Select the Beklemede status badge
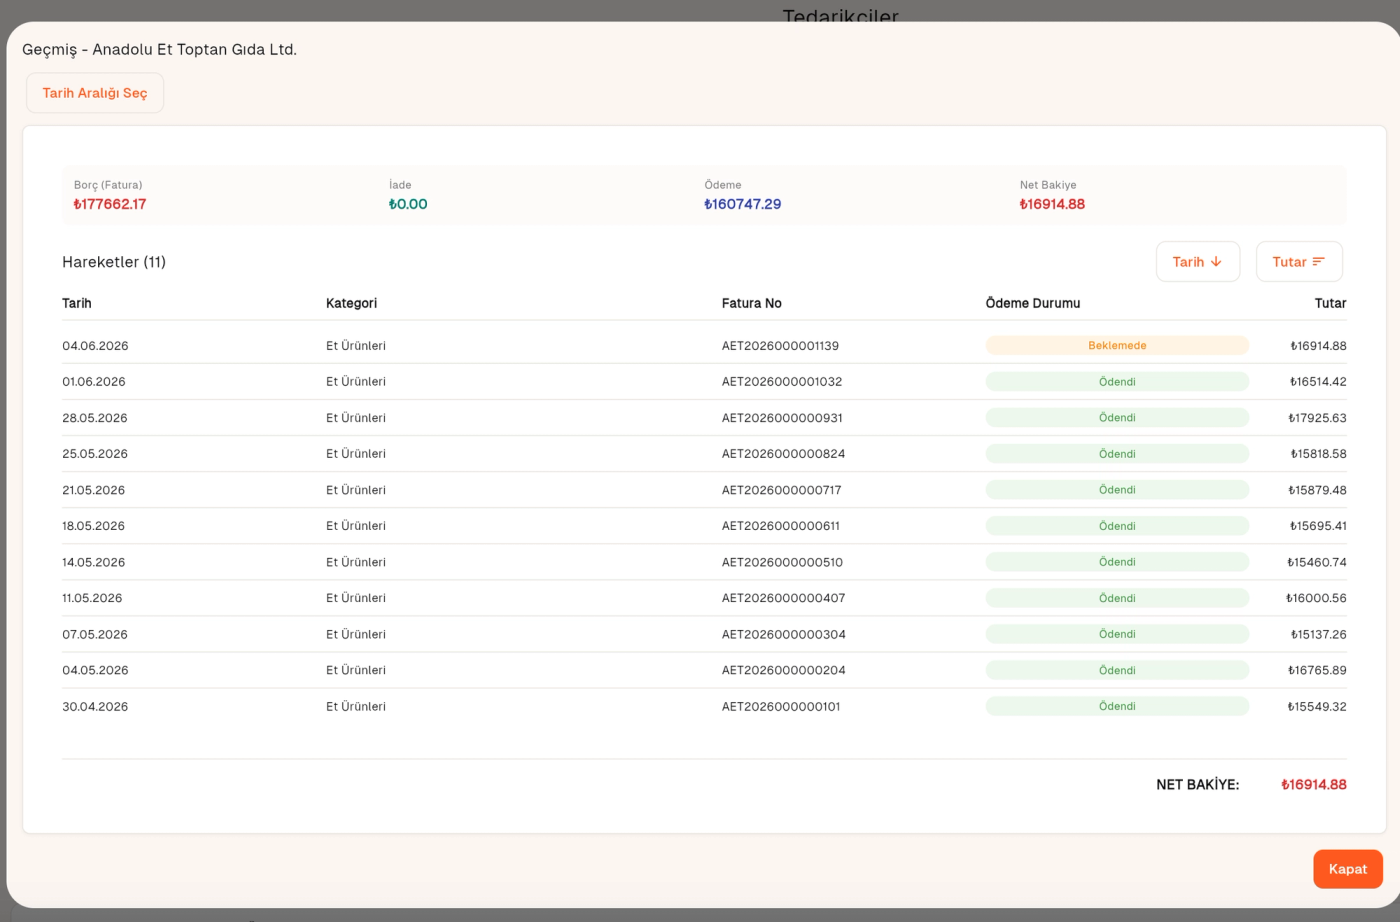The width and height of the screenshot is (1400, 922). 1117,346
